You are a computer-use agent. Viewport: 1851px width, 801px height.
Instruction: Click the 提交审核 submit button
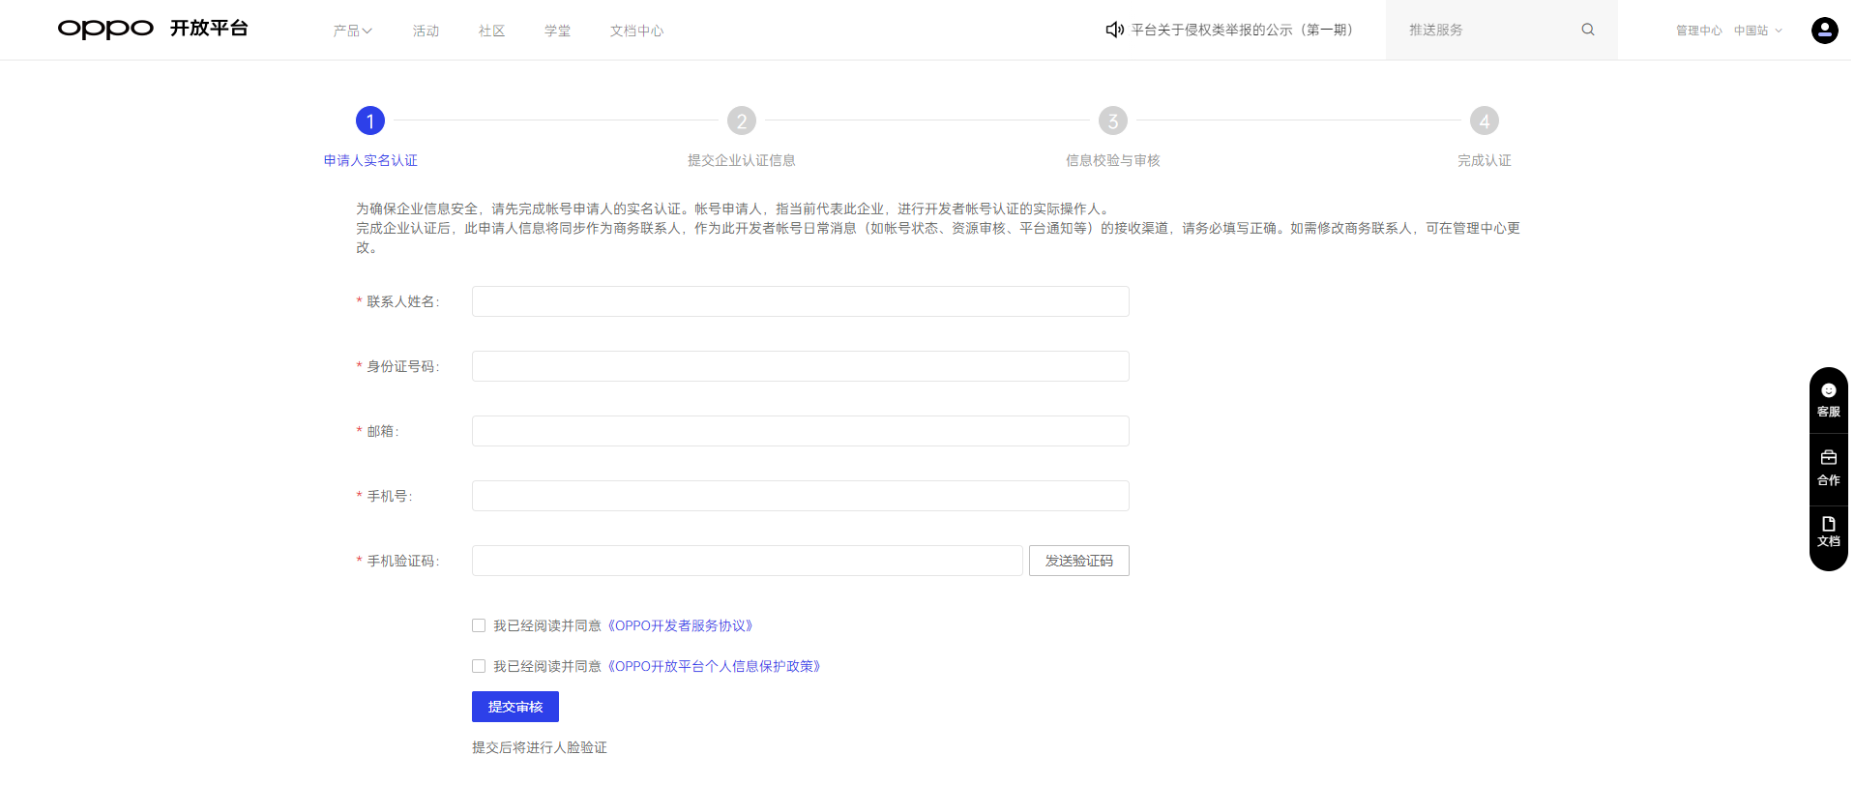click(x=515, y=707)
